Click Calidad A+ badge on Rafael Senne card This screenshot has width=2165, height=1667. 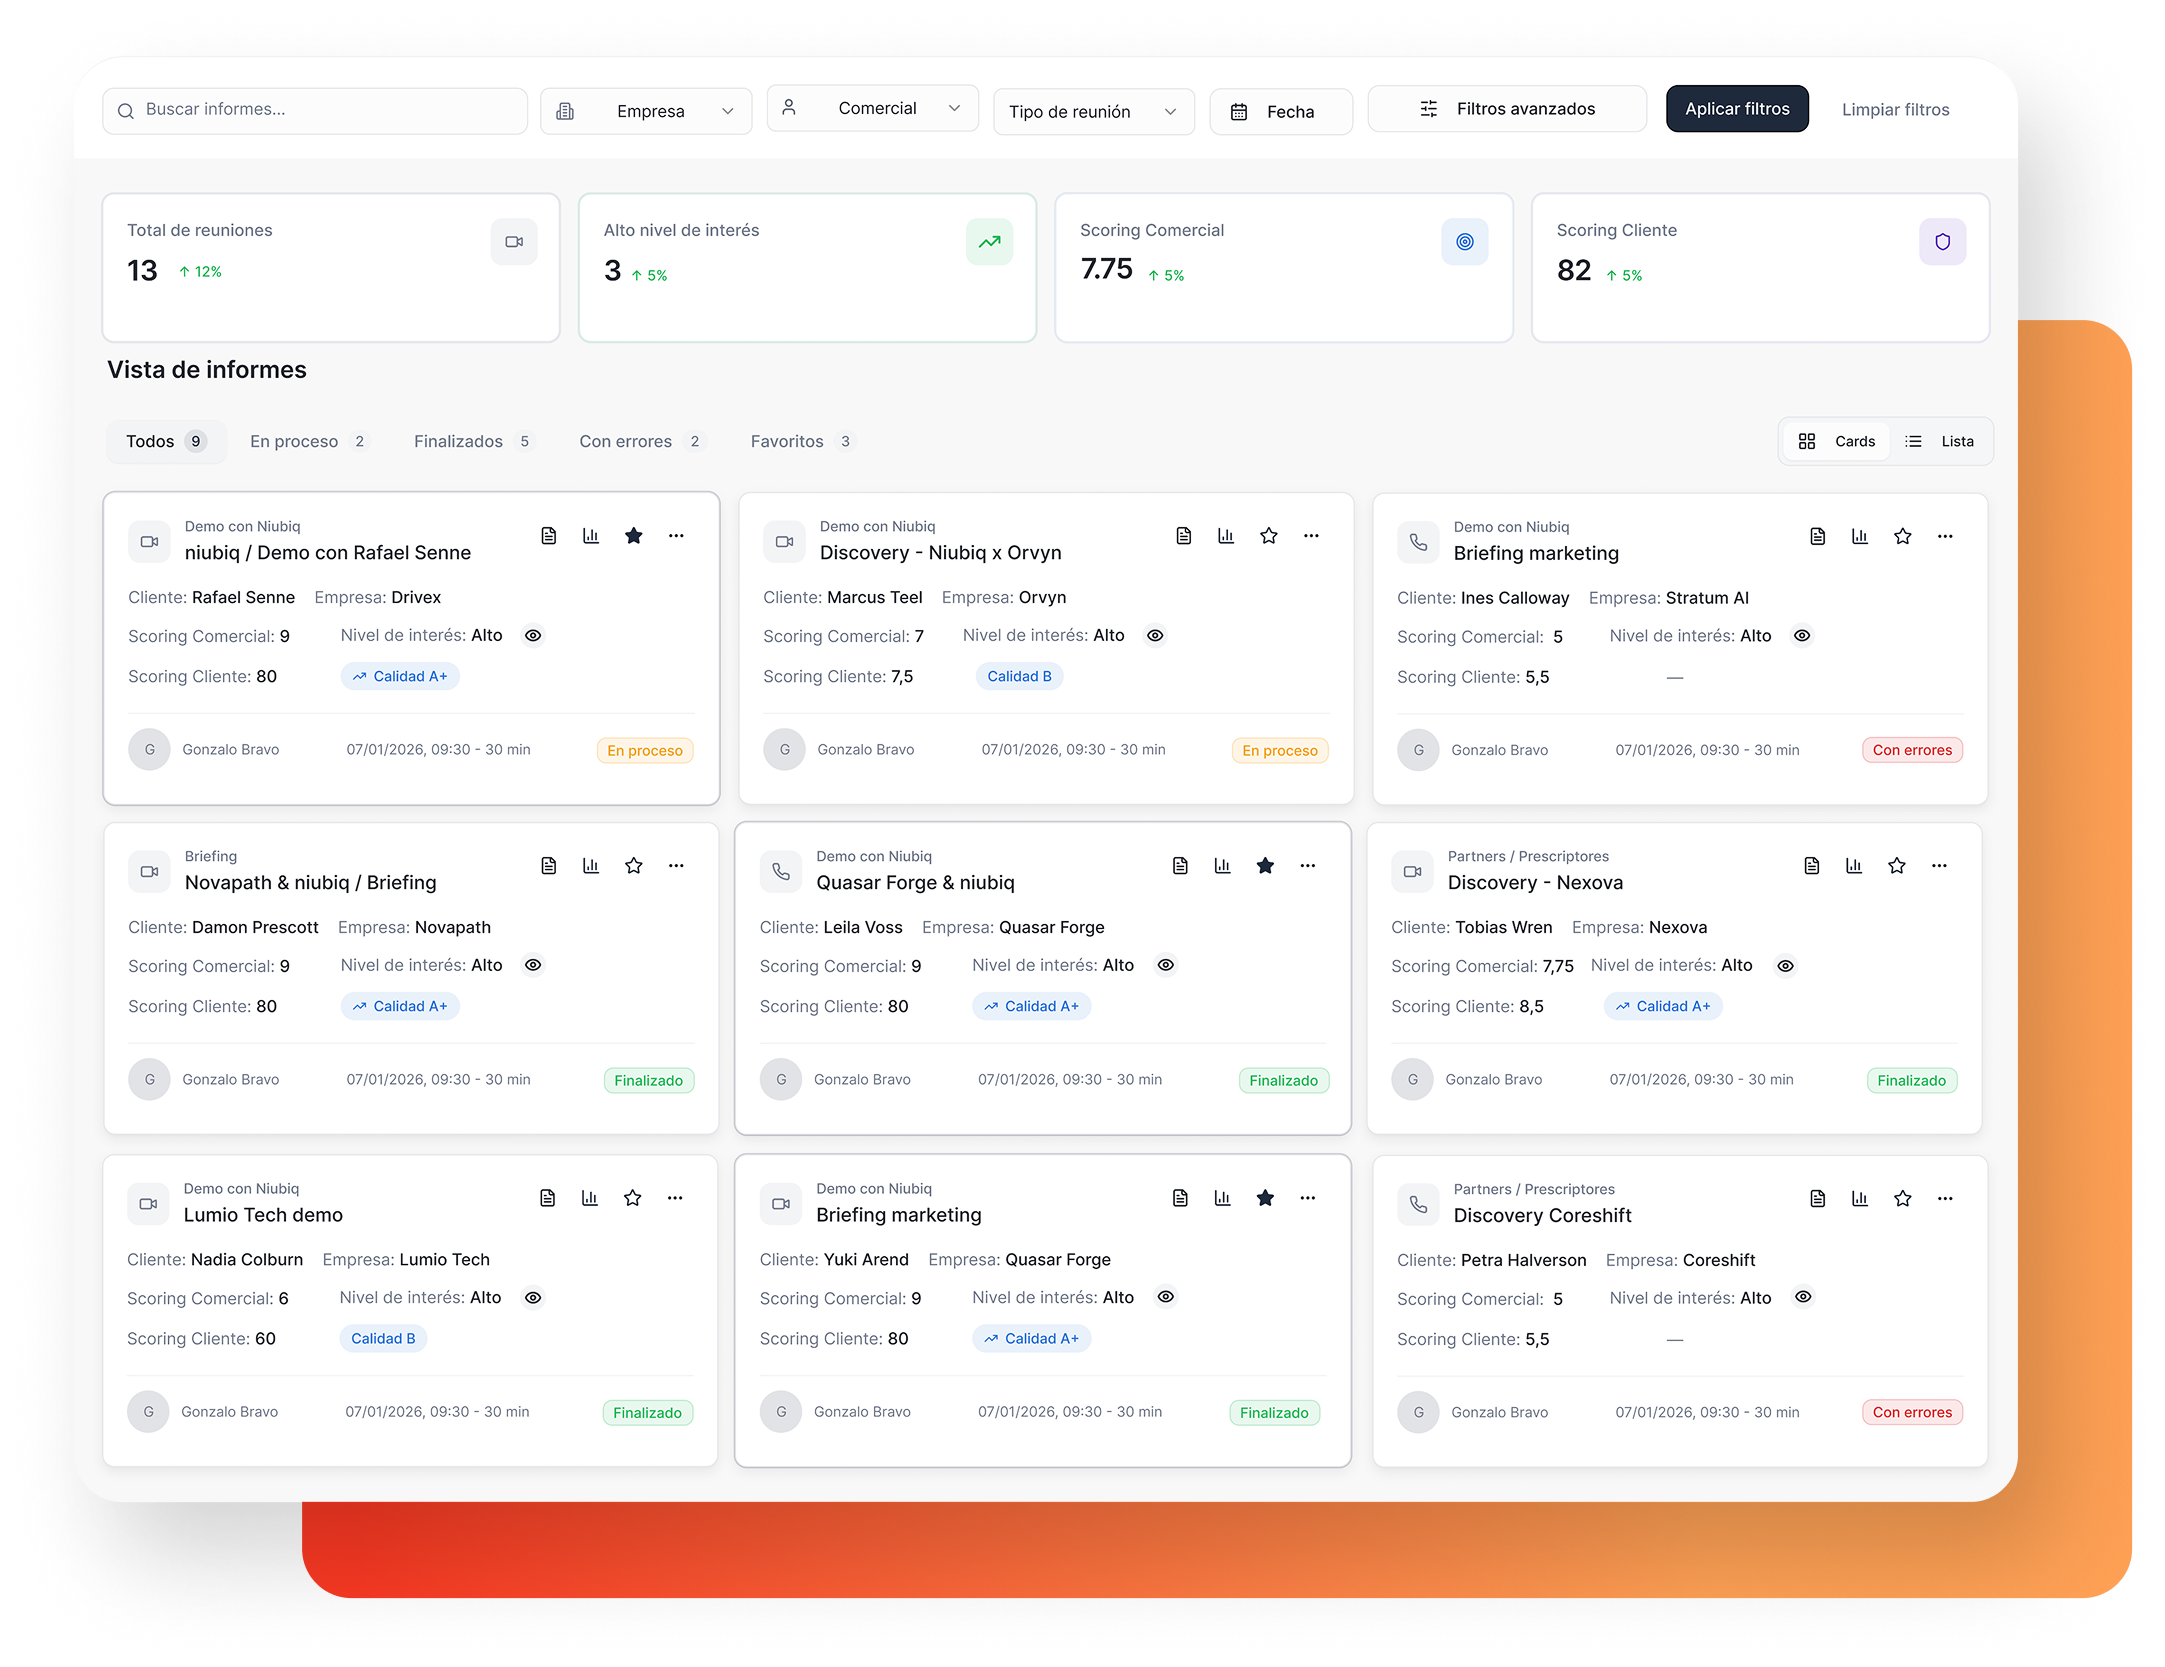(400, 677)
